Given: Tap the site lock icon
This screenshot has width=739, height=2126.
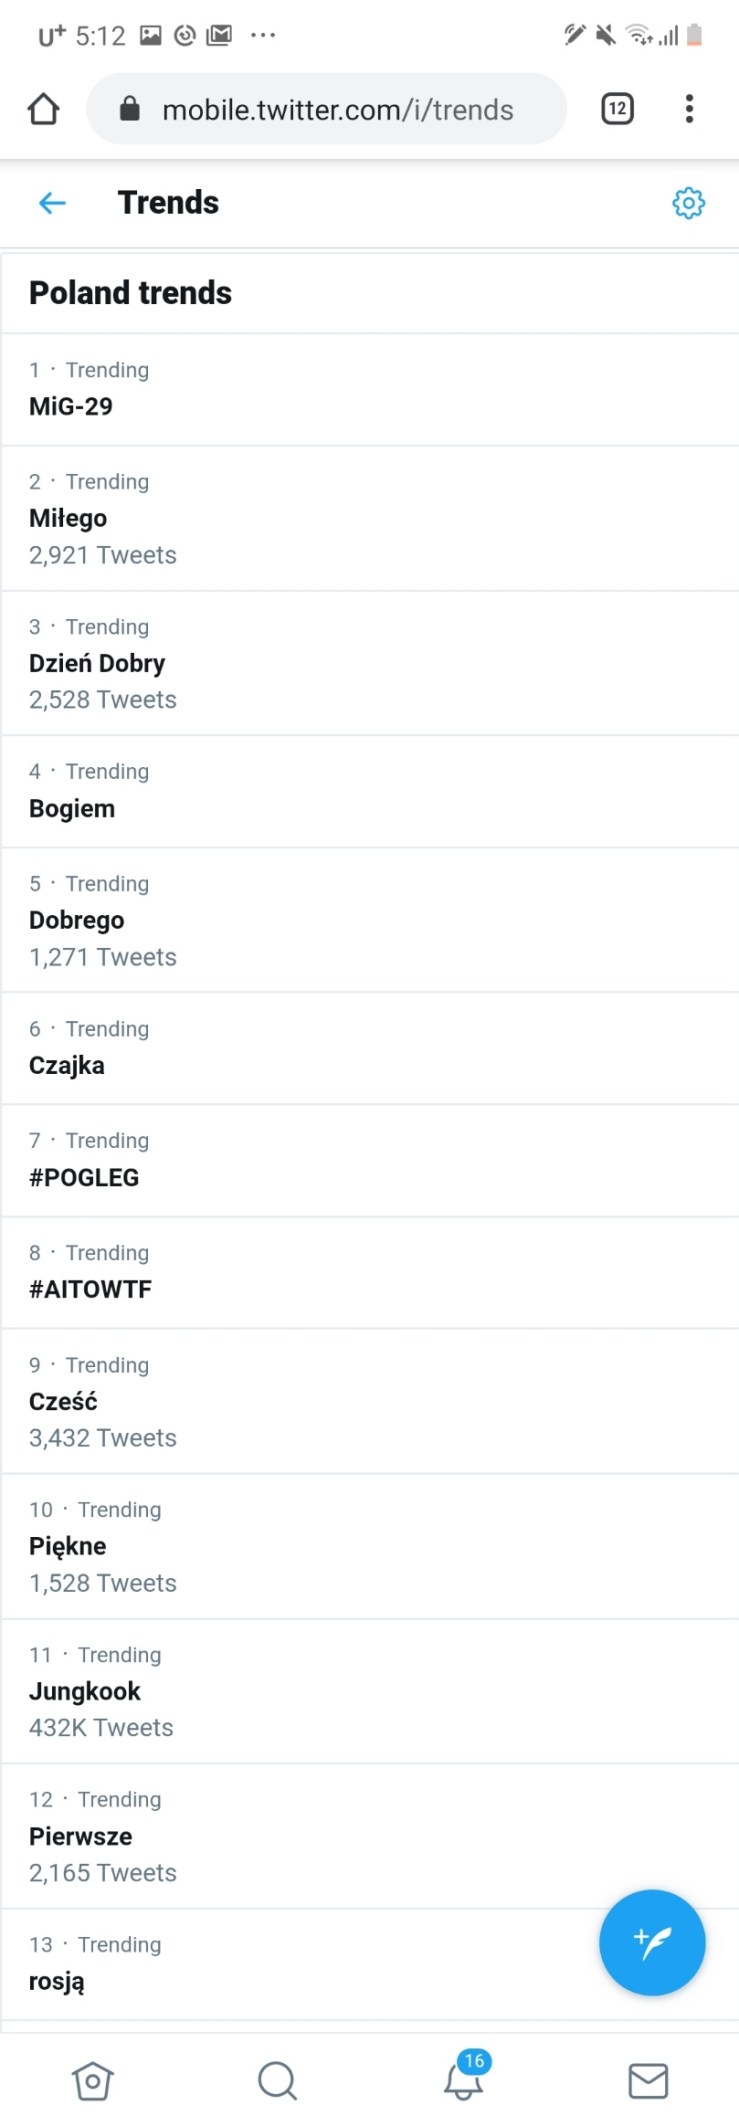Looking at the screenshot, I should coord(130,109).
